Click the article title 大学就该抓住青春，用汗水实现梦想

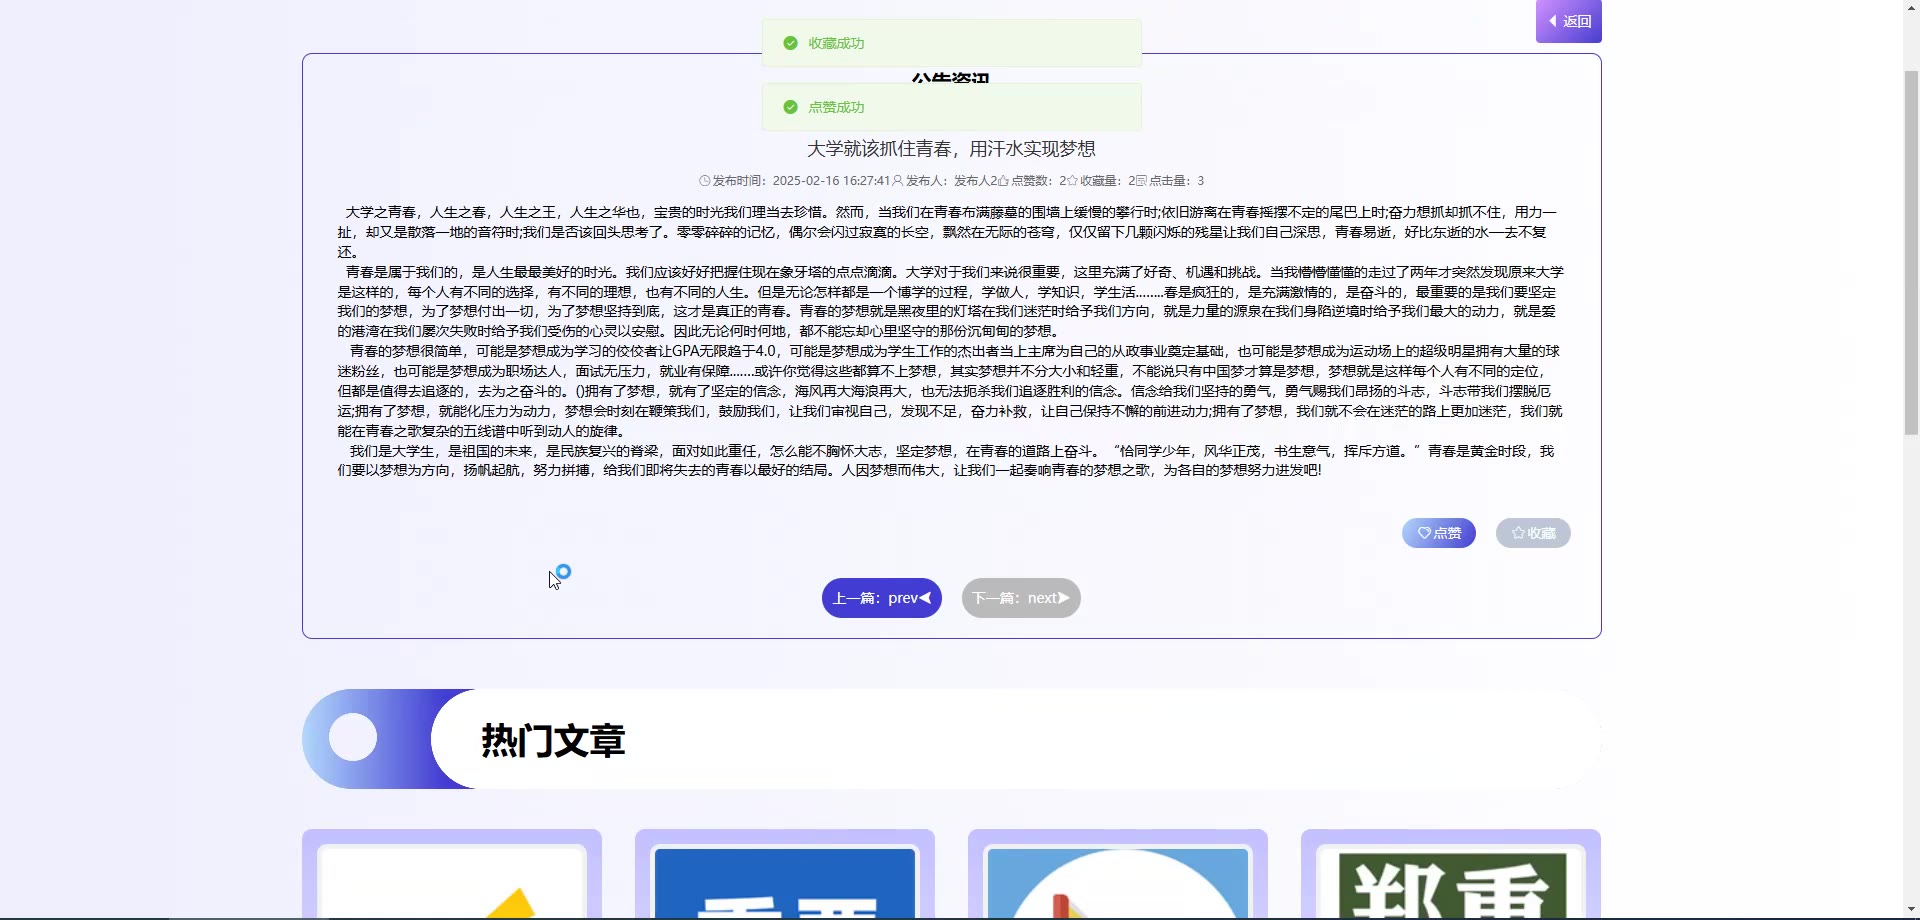[951, 149]
